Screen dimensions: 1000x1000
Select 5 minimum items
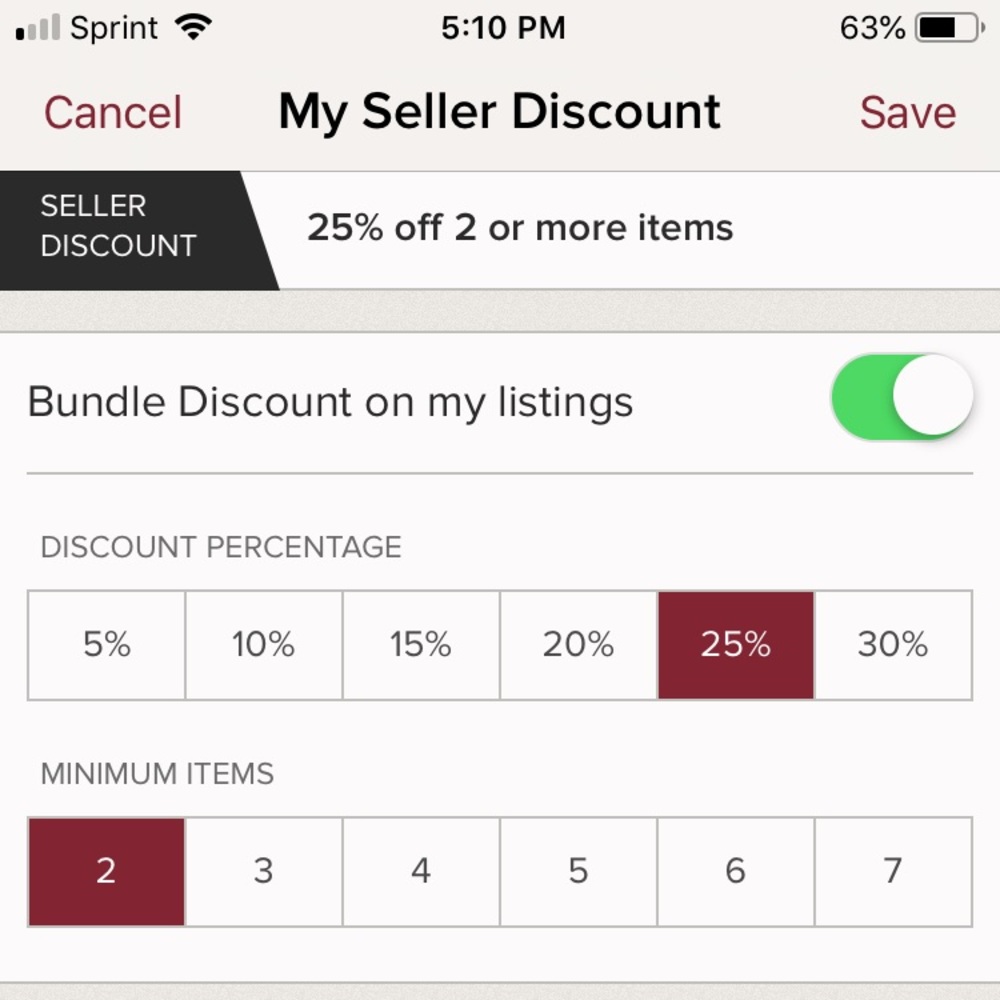tap(578, 871)
